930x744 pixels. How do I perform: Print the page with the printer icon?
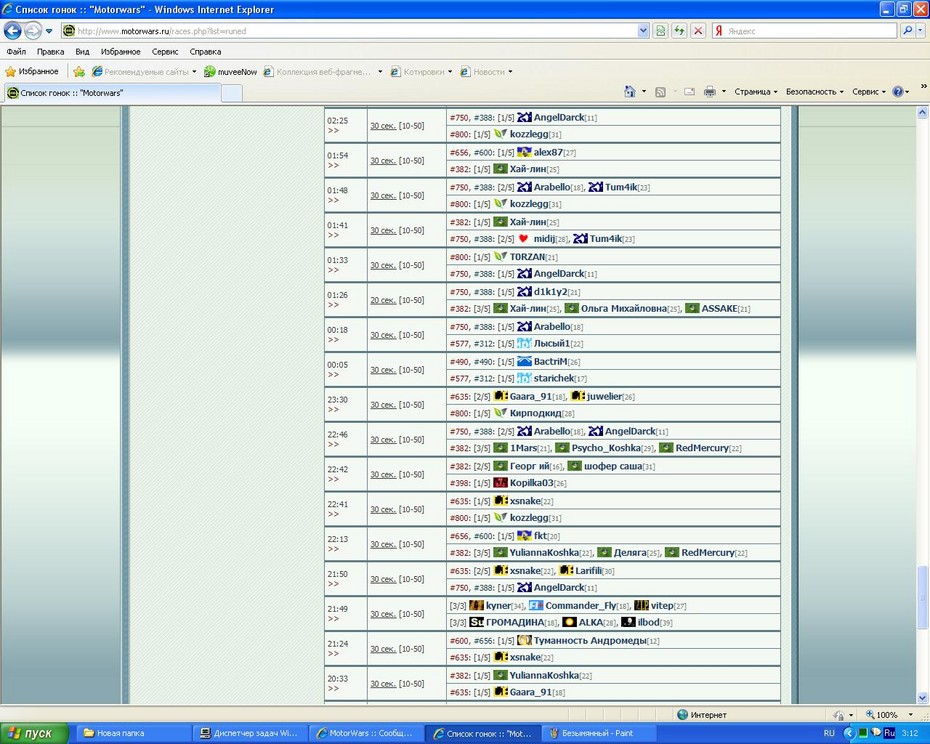click(709, 92)
